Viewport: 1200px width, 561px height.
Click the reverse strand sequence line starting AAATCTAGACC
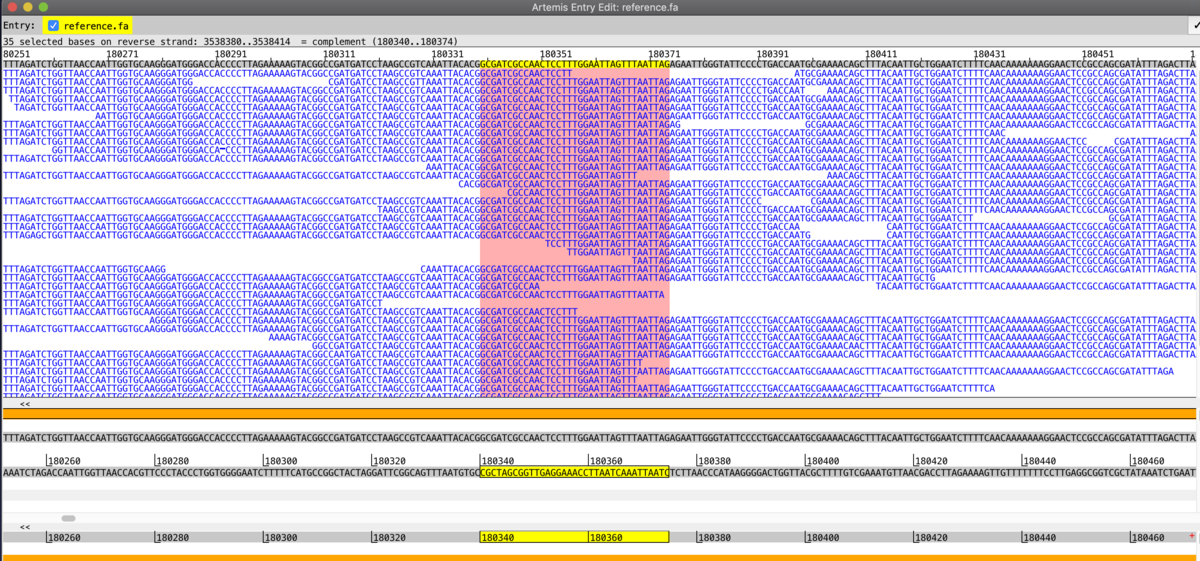(600, 472)
